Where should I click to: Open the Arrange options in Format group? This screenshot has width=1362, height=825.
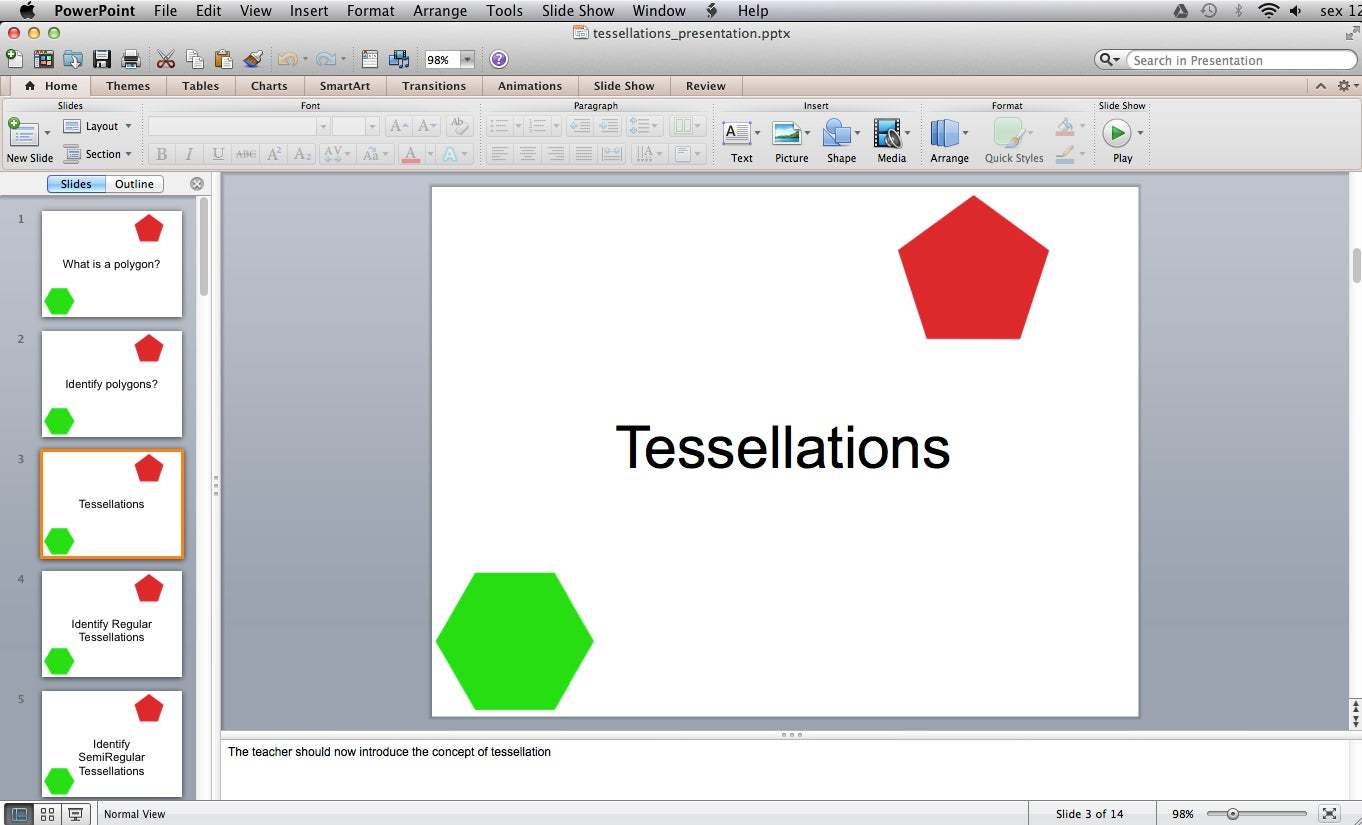947,135
